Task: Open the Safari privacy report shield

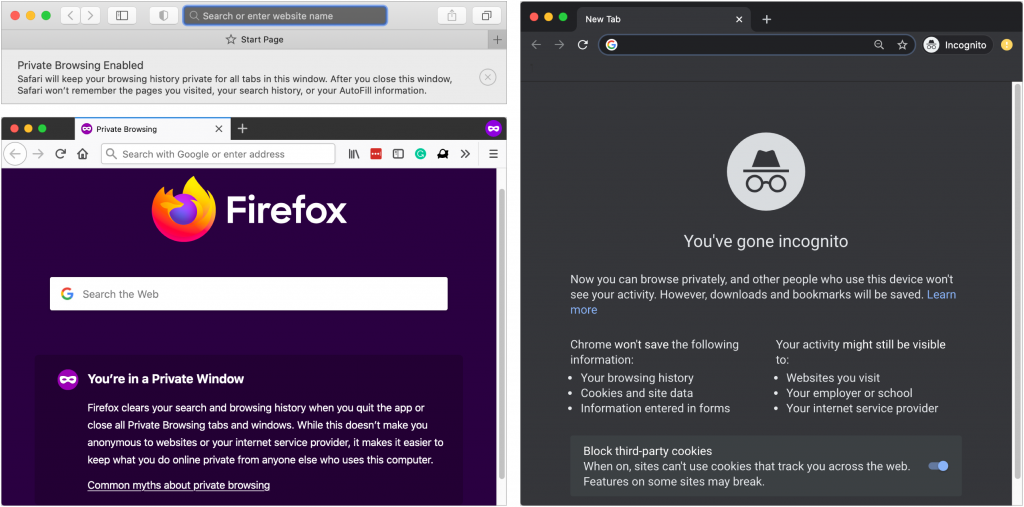Action: (163, 16)
